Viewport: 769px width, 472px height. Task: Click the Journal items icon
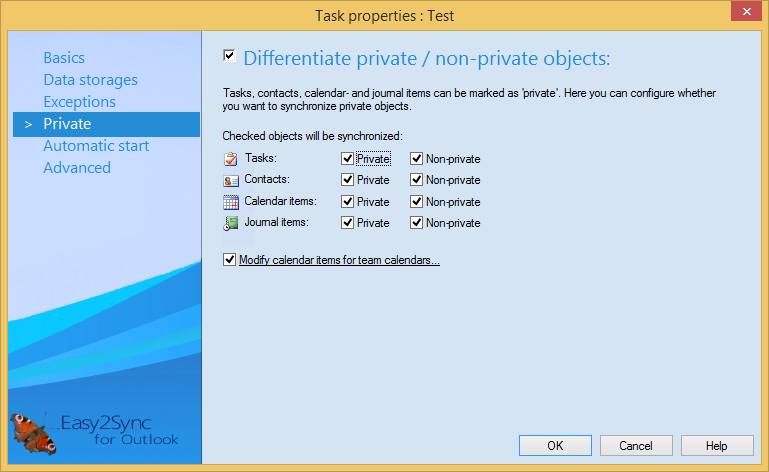click(231, 223)
